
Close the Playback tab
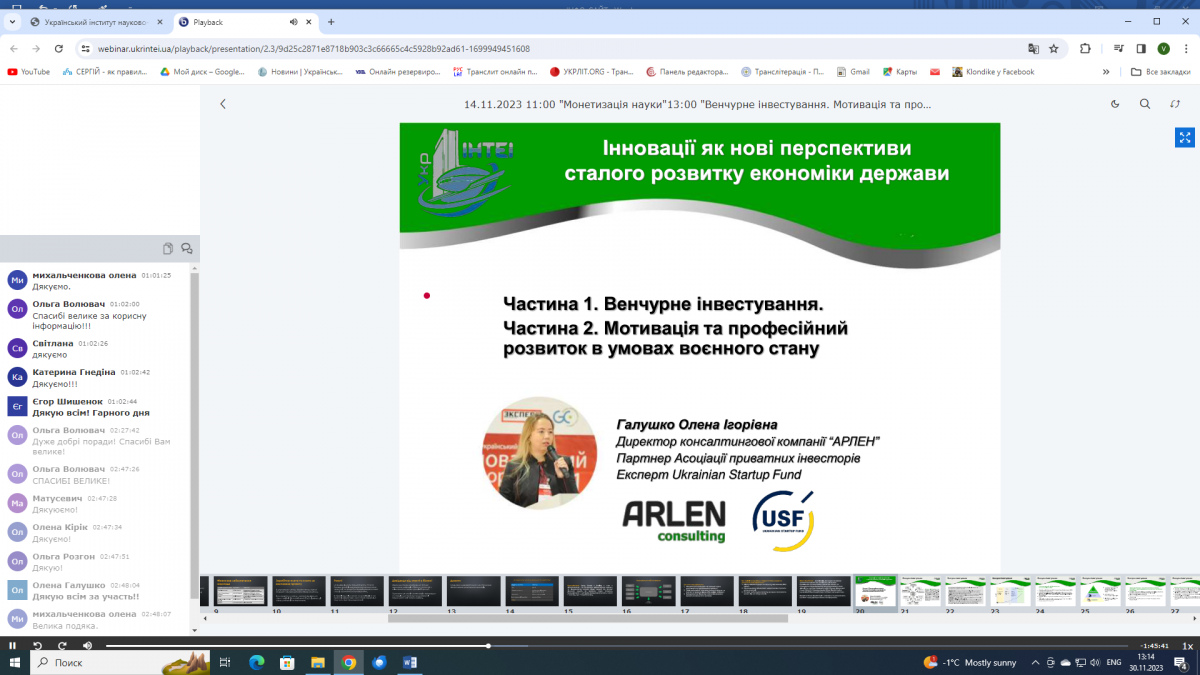[x=309, y=21]
